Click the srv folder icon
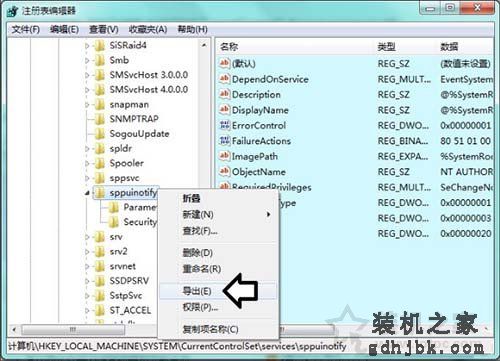Screen dimensions: 500x361 click(100, 237)
